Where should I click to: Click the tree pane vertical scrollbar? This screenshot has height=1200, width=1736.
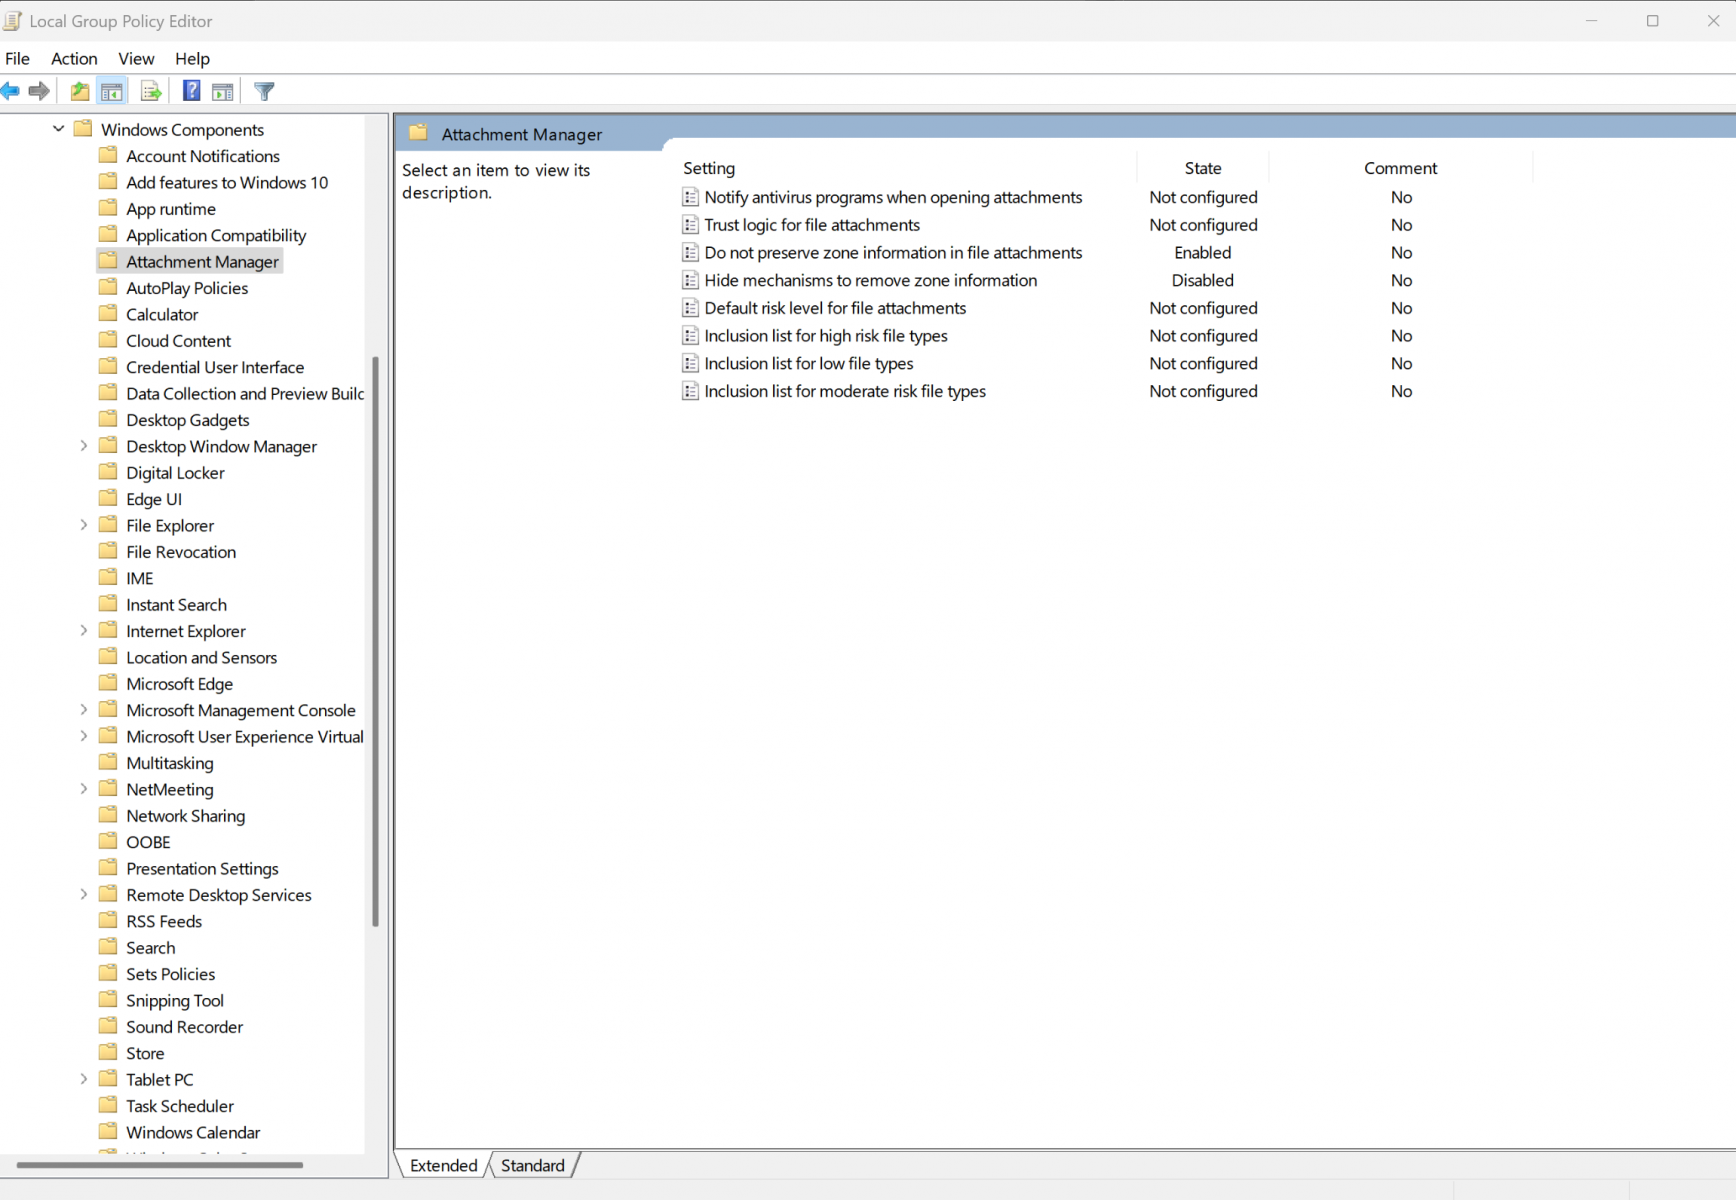point(376,640)
